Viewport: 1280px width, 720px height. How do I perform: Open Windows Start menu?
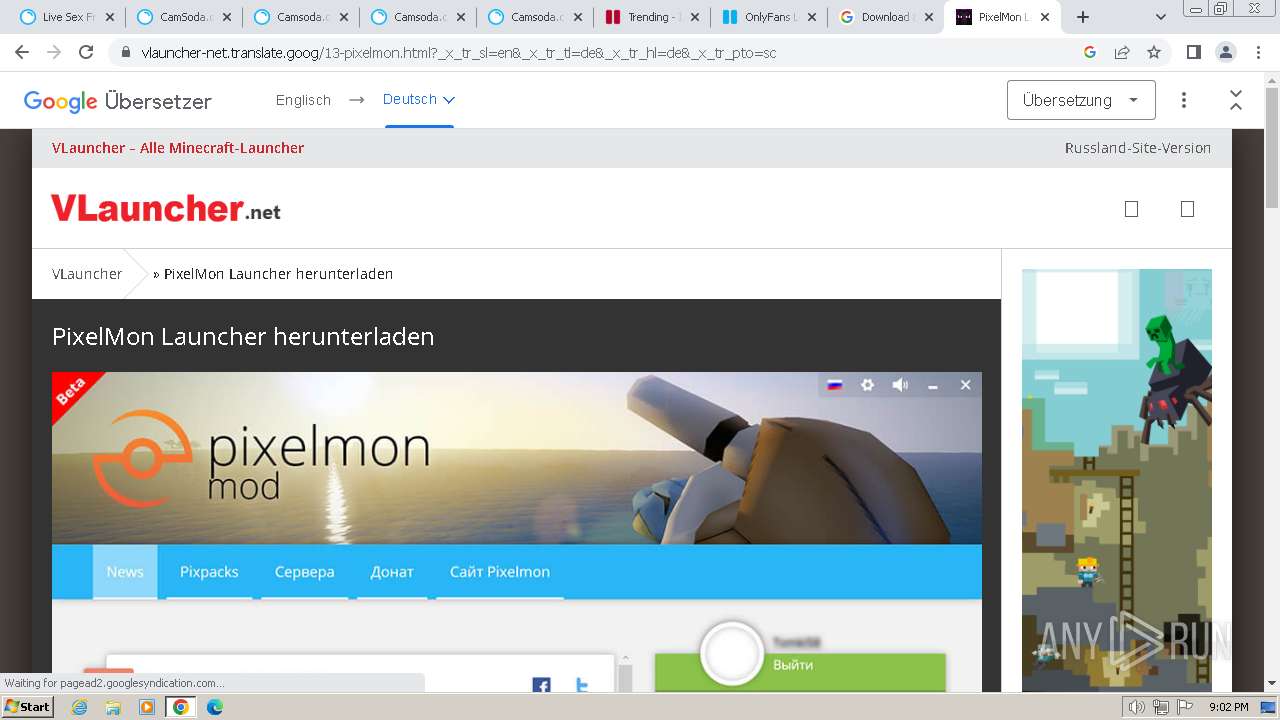[x=27, y=707]
